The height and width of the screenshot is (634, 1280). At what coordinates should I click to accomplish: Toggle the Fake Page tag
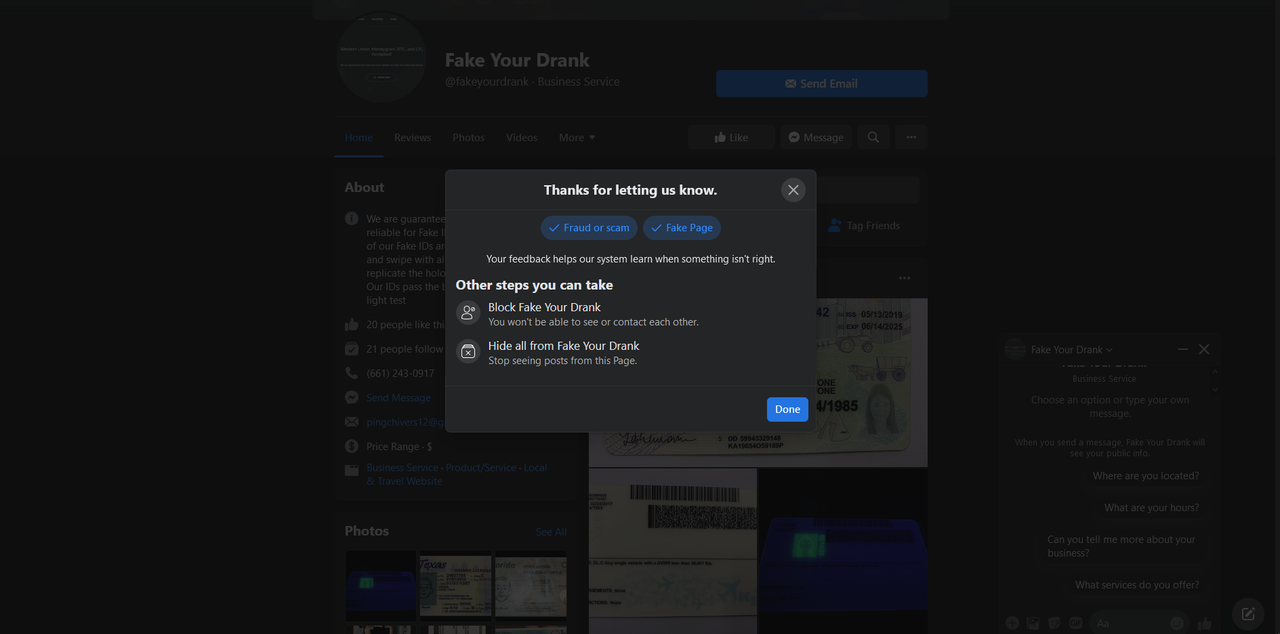(682, 228)
